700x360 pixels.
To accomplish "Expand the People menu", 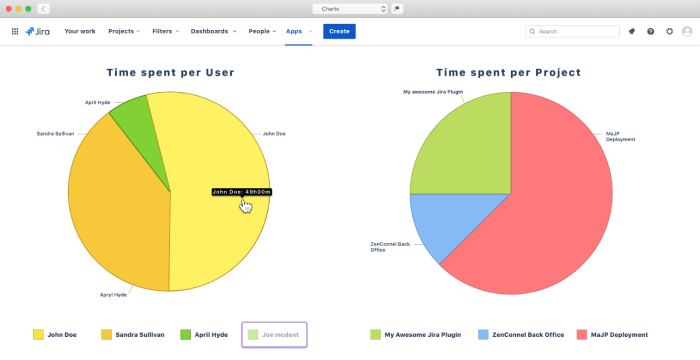I will (x=262, y=31).
